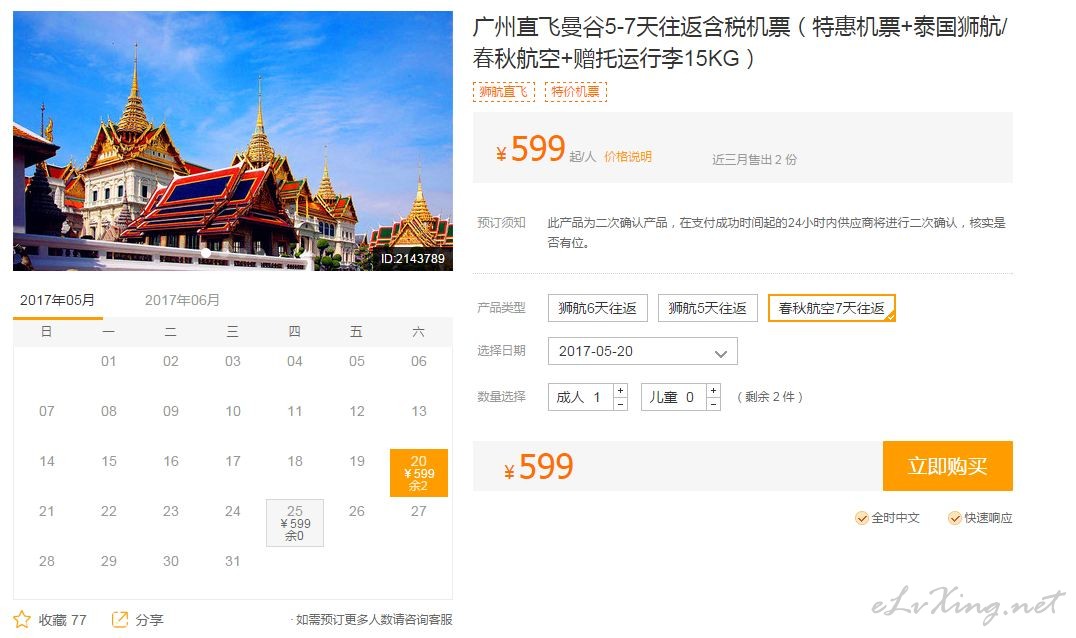Click calendar date 19 in May
Viewport: 1076px width, 638px height.
tap(357, 462)
